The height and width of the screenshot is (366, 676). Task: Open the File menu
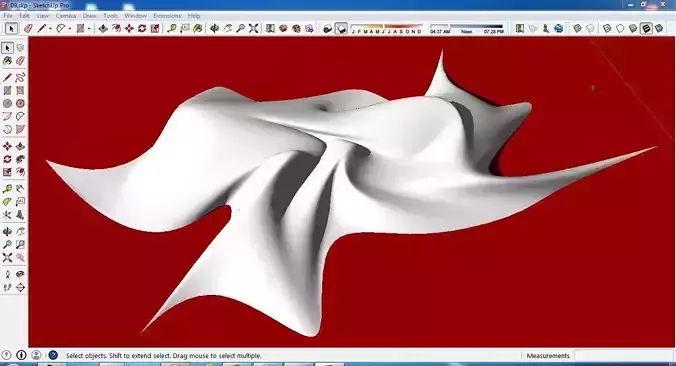click(x=8, y=16)
